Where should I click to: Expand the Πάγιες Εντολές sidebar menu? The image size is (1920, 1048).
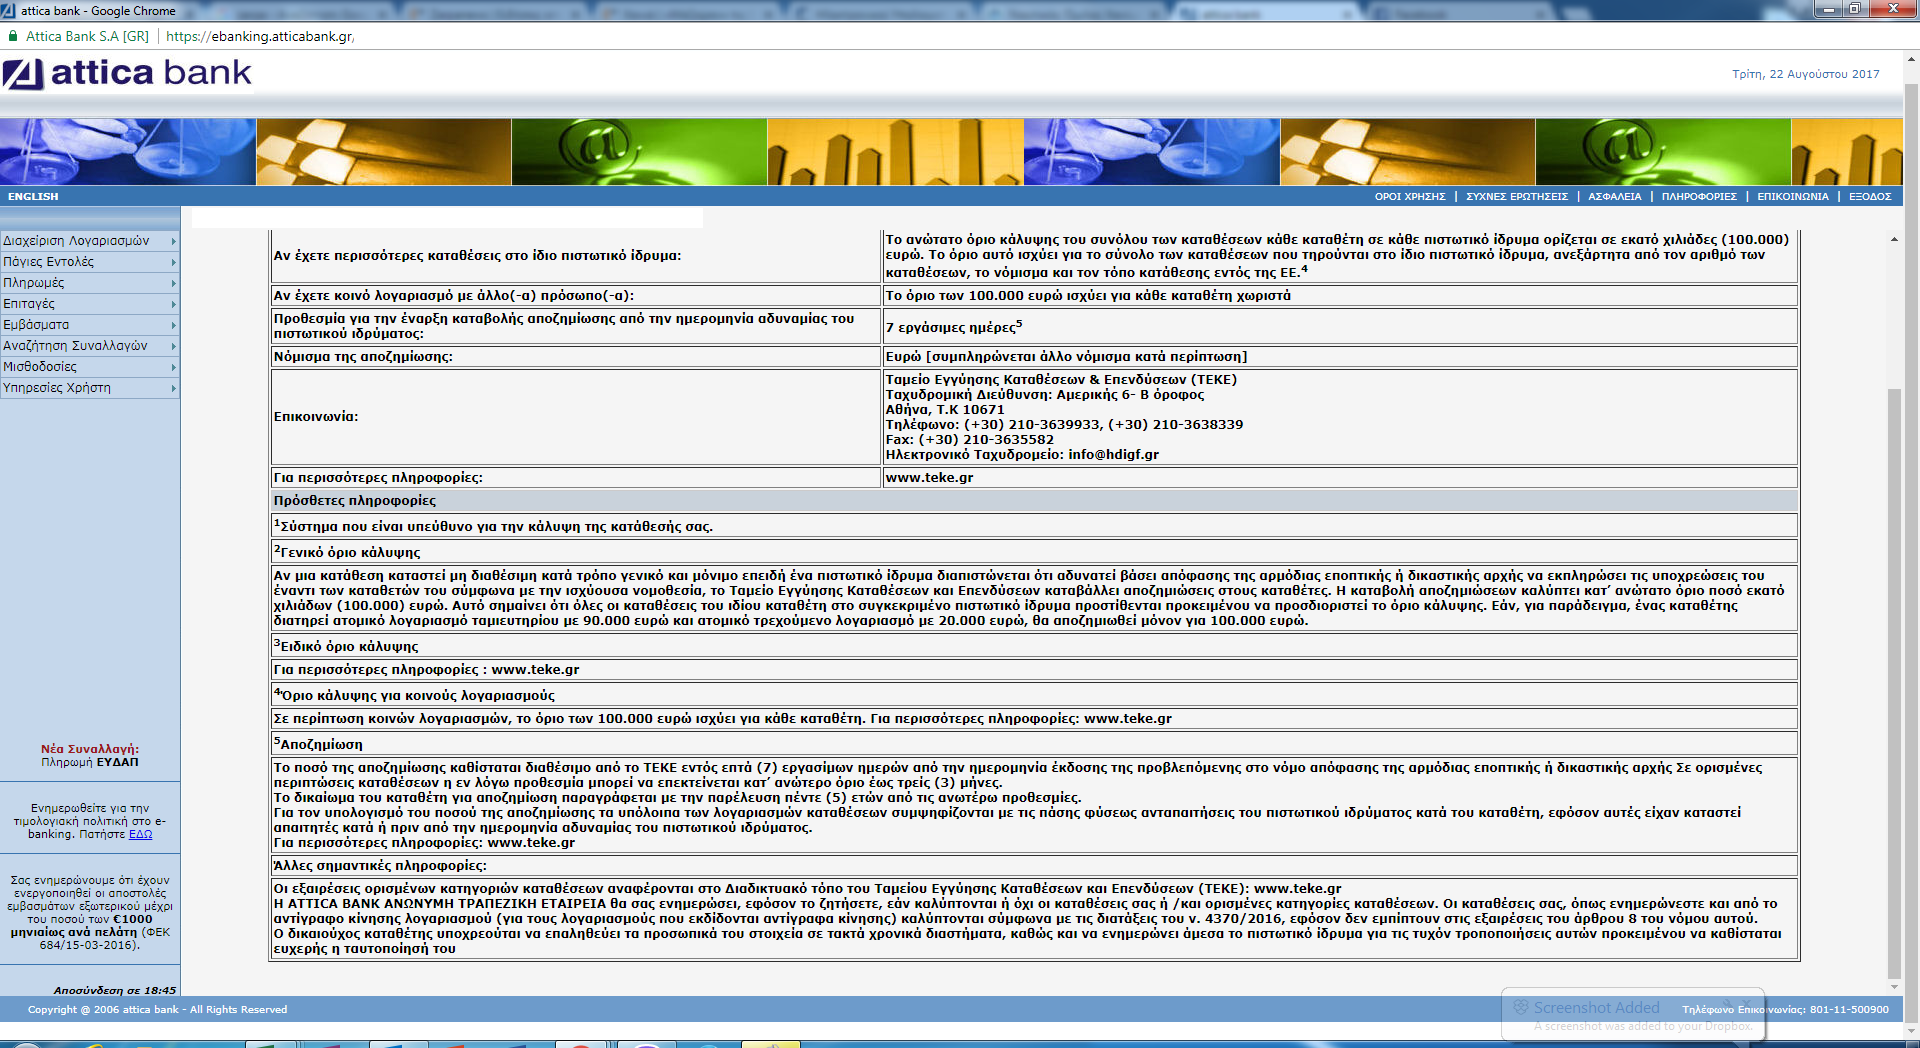pyautogui.click(x=89, y=262)
